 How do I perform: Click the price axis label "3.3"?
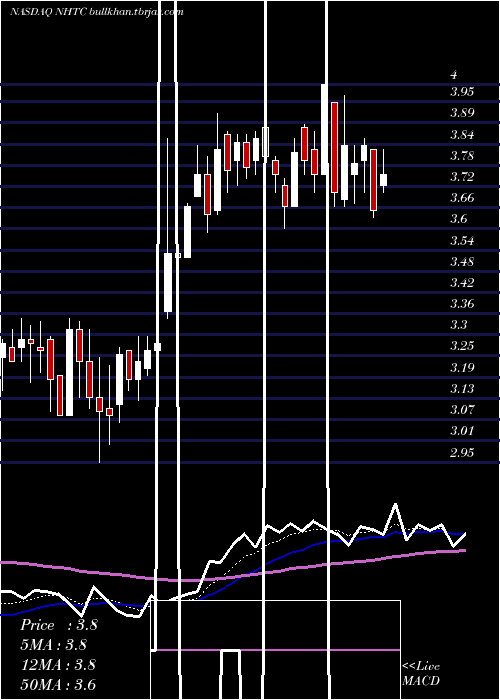coord(458,325)
